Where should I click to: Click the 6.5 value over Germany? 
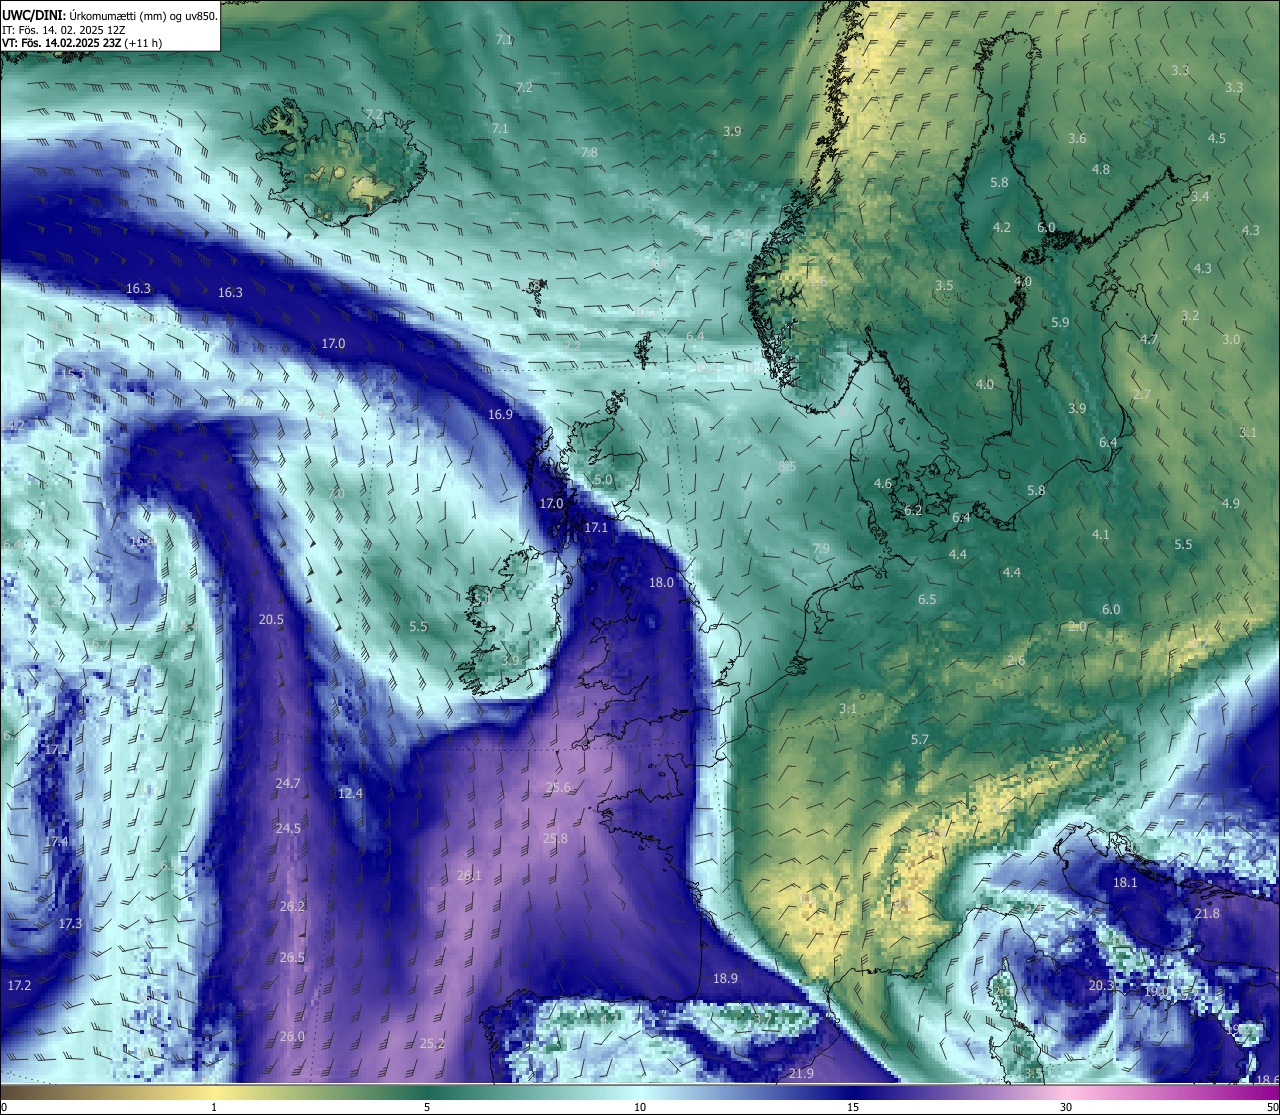(x=927, y=599)
